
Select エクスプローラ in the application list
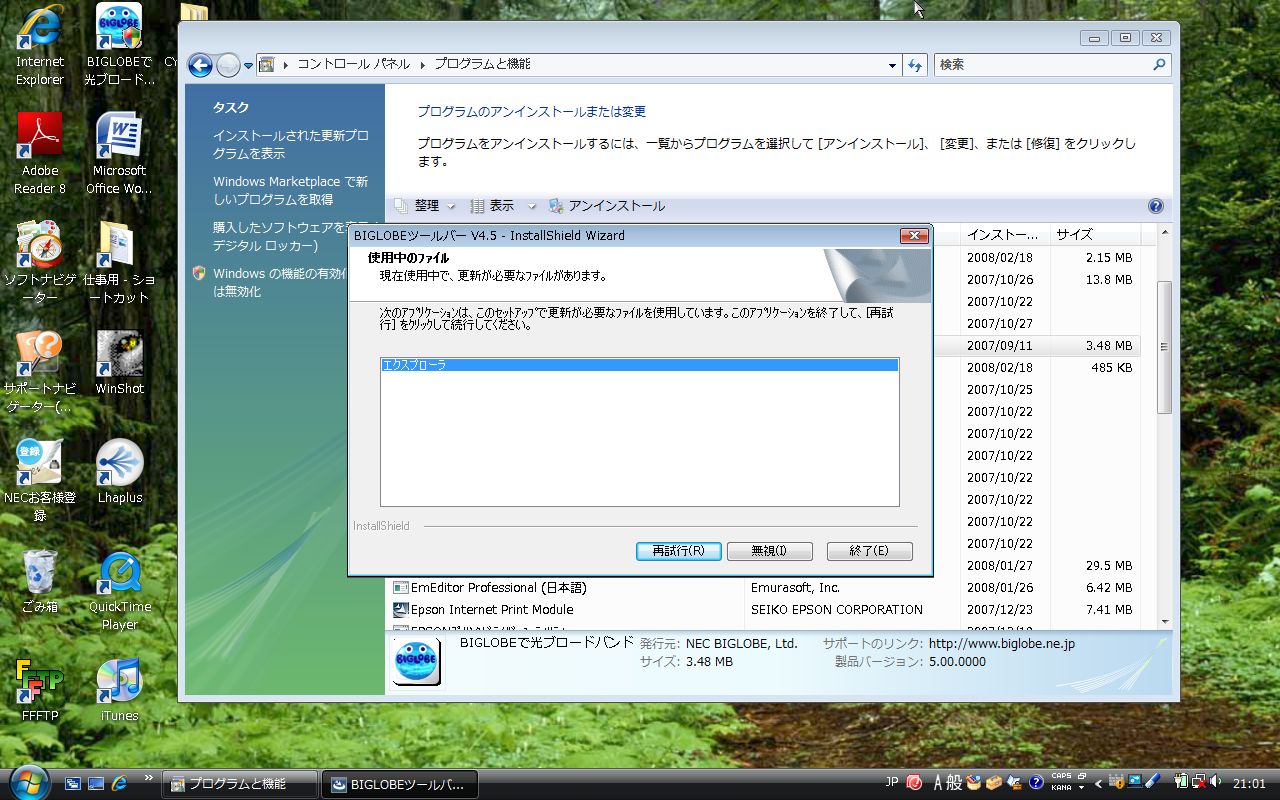pos(639,366)
